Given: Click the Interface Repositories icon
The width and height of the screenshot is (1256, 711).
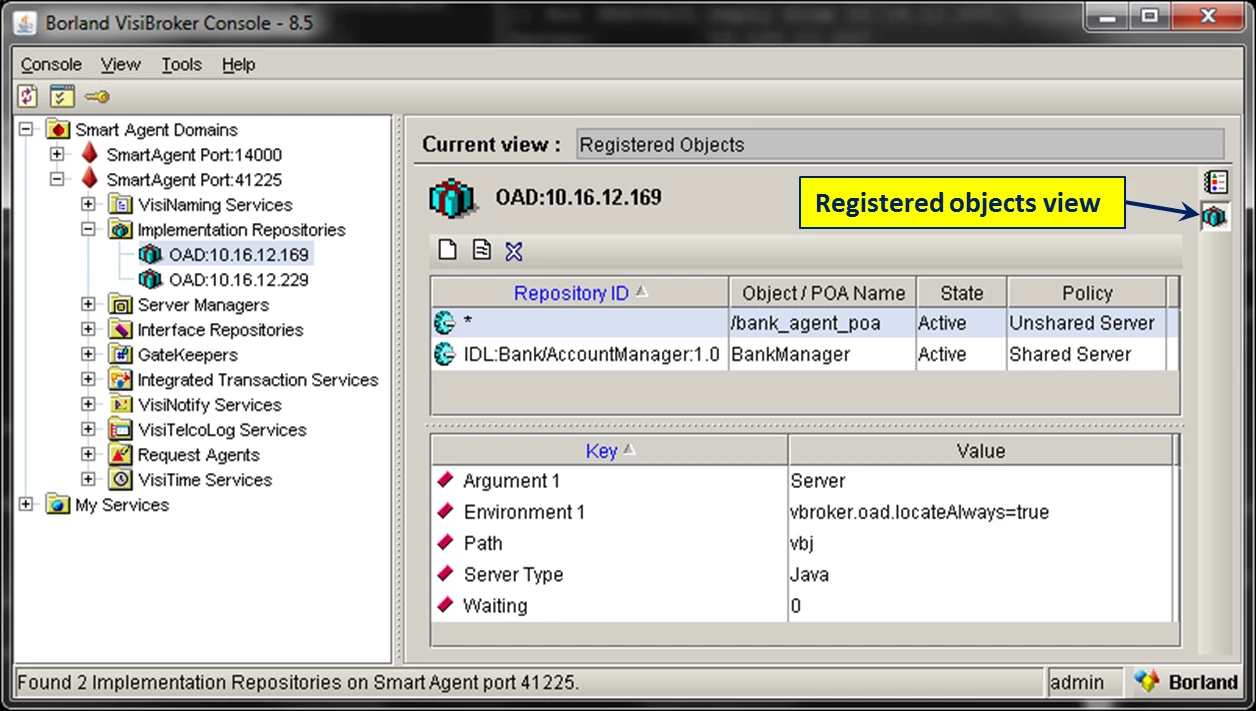Looking at the screenshot, I should coord(121,329).
